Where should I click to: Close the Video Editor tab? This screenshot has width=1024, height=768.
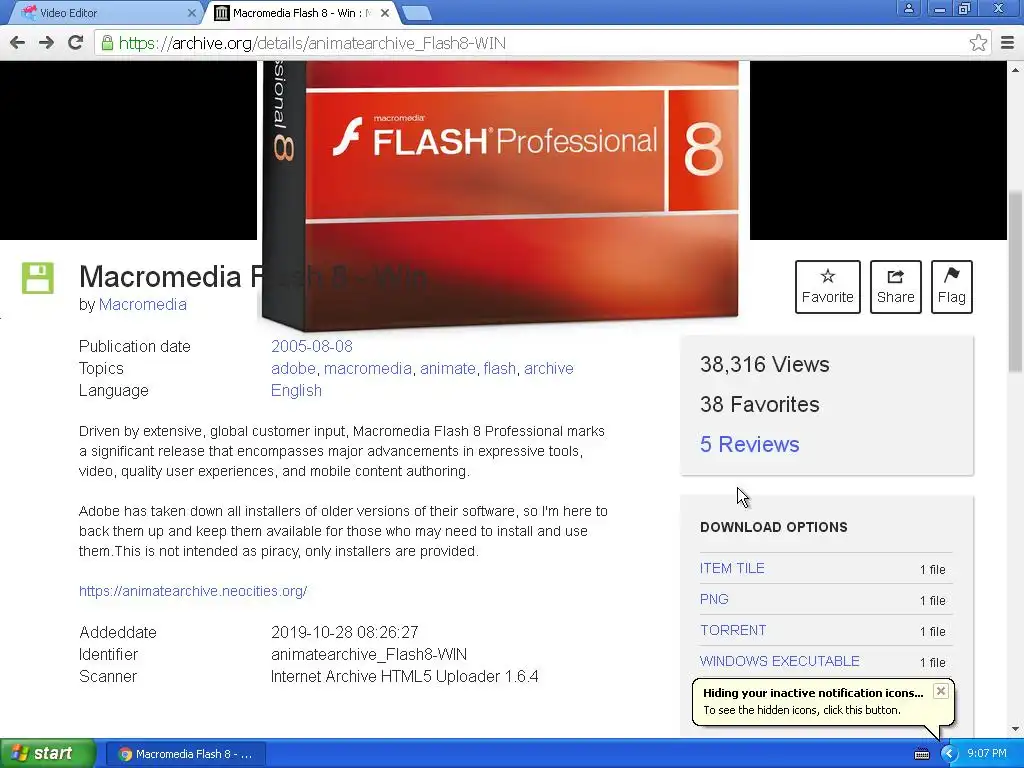click(191, 12)
